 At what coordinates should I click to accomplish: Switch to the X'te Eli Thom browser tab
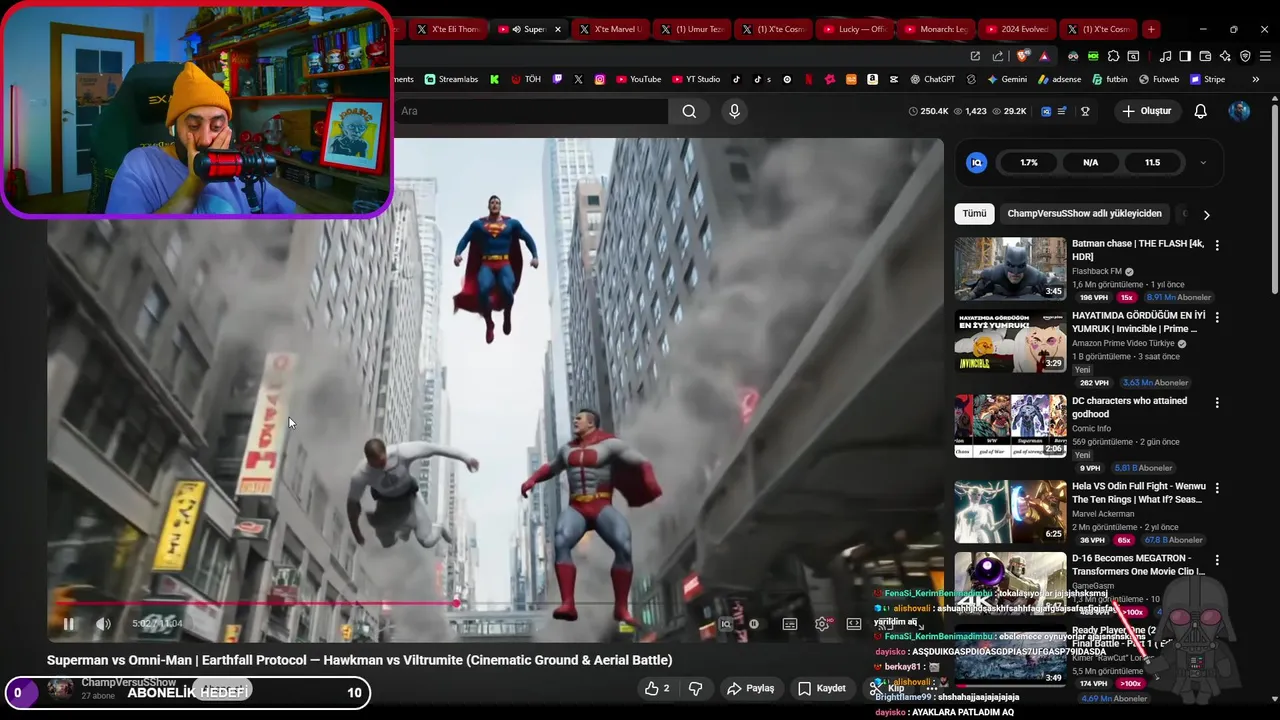point(449,29)
